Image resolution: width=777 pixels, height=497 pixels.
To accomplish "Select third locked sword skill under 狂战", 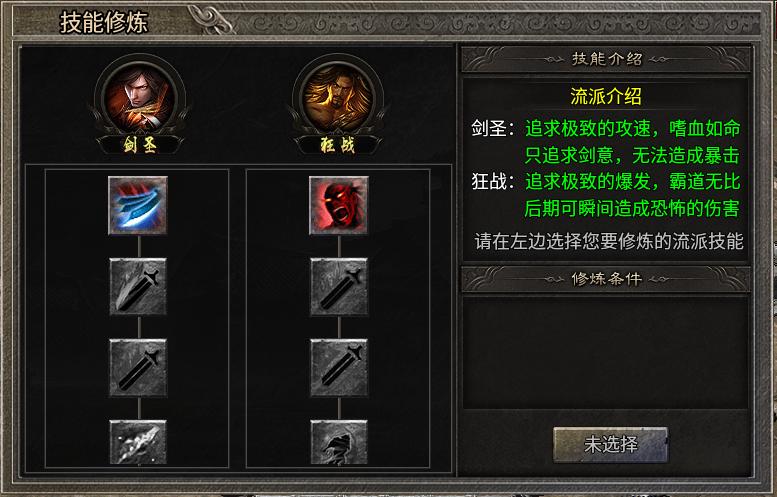I will click(x=339, y=368).
